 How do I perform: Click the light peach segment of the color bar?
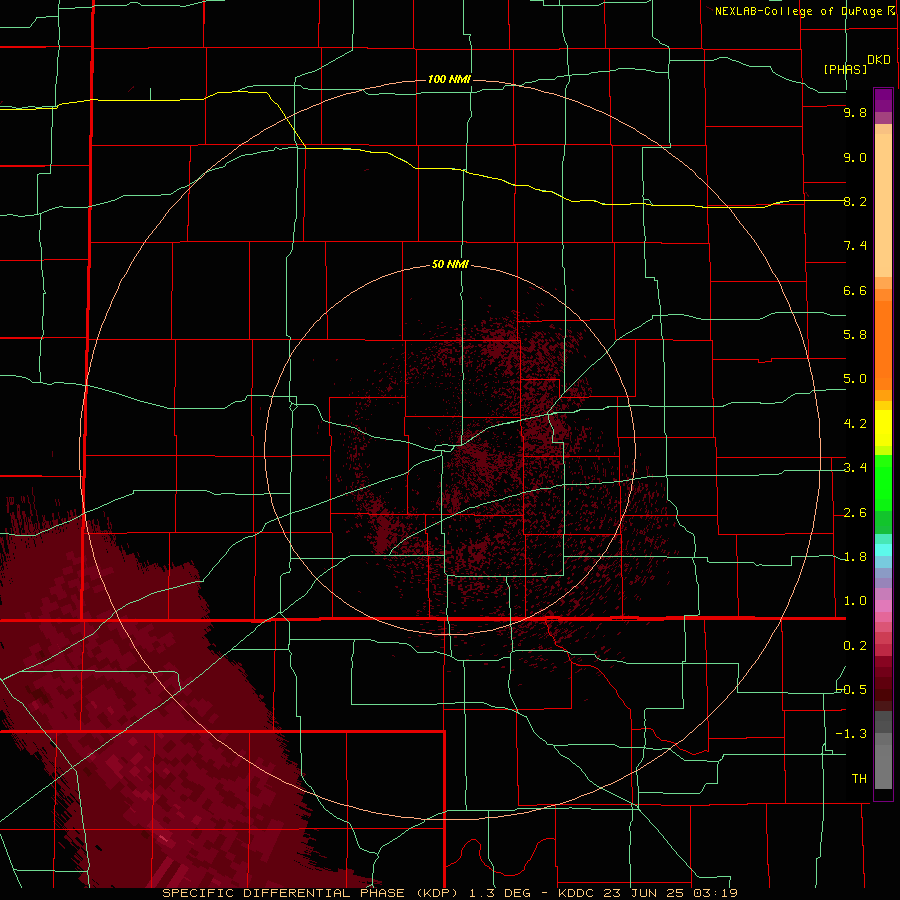coord(883,205)
